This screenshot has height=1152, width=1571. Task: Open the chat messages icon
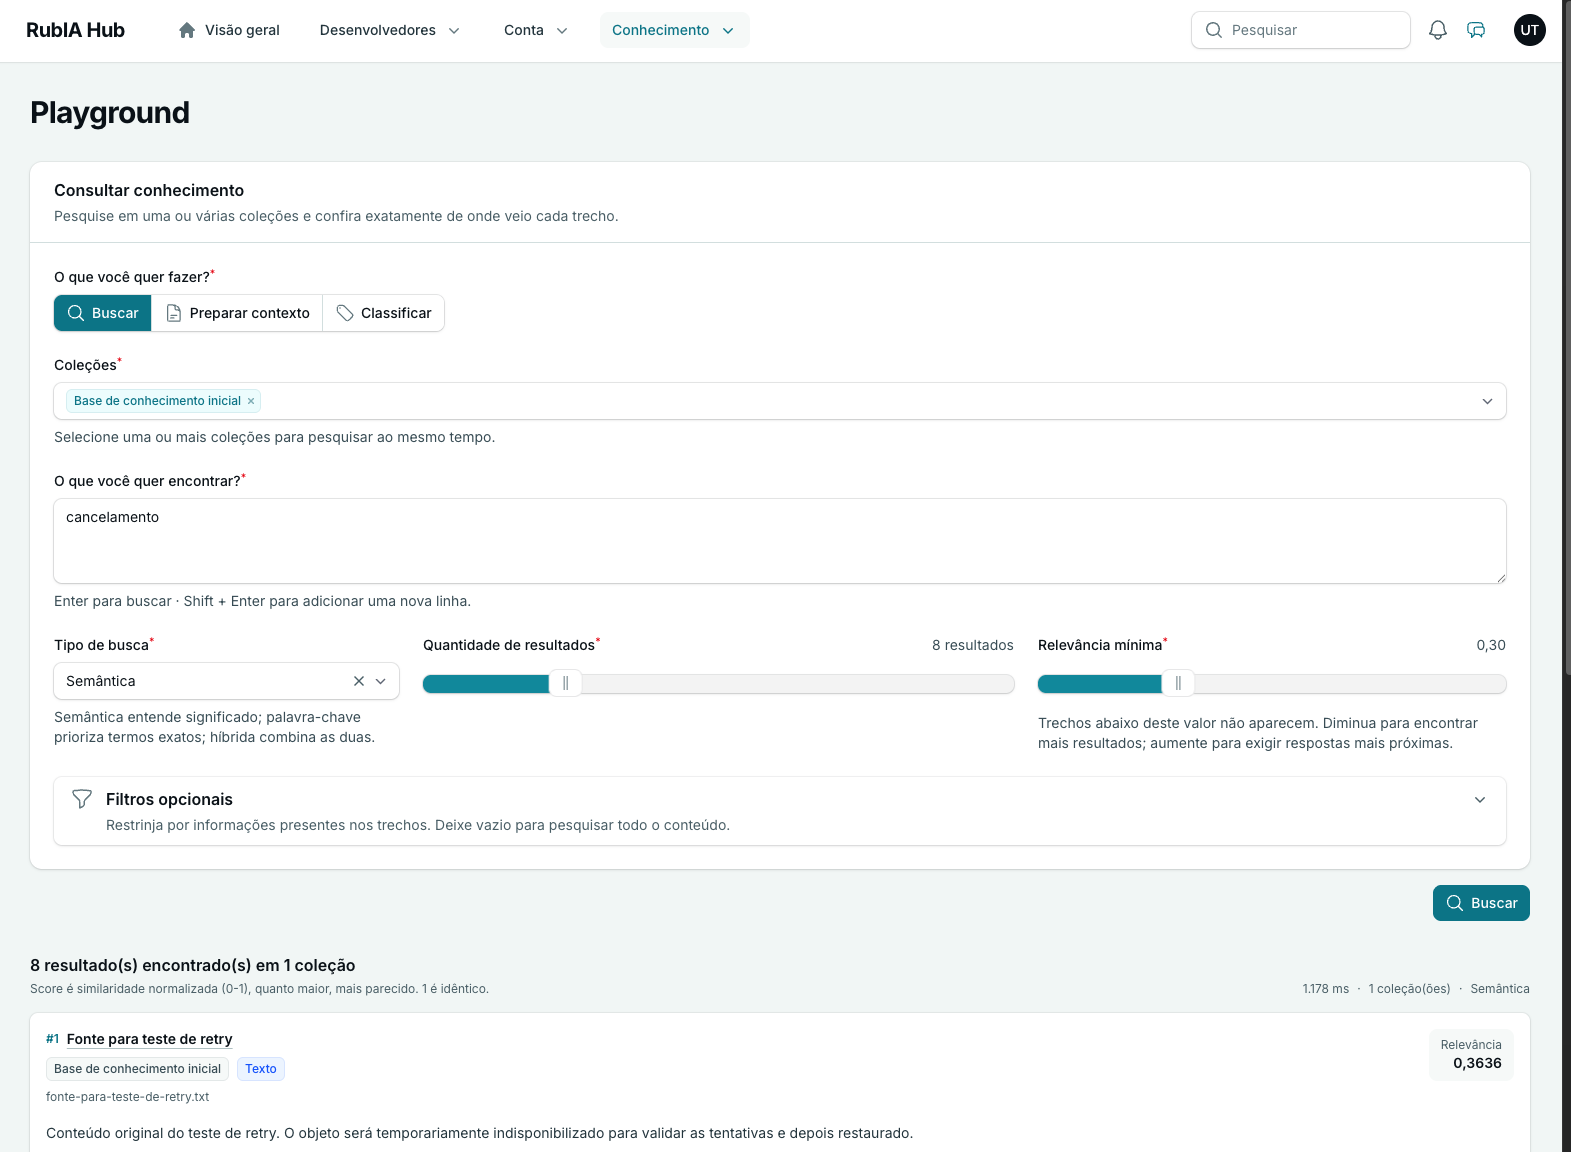pos(1476,30)
